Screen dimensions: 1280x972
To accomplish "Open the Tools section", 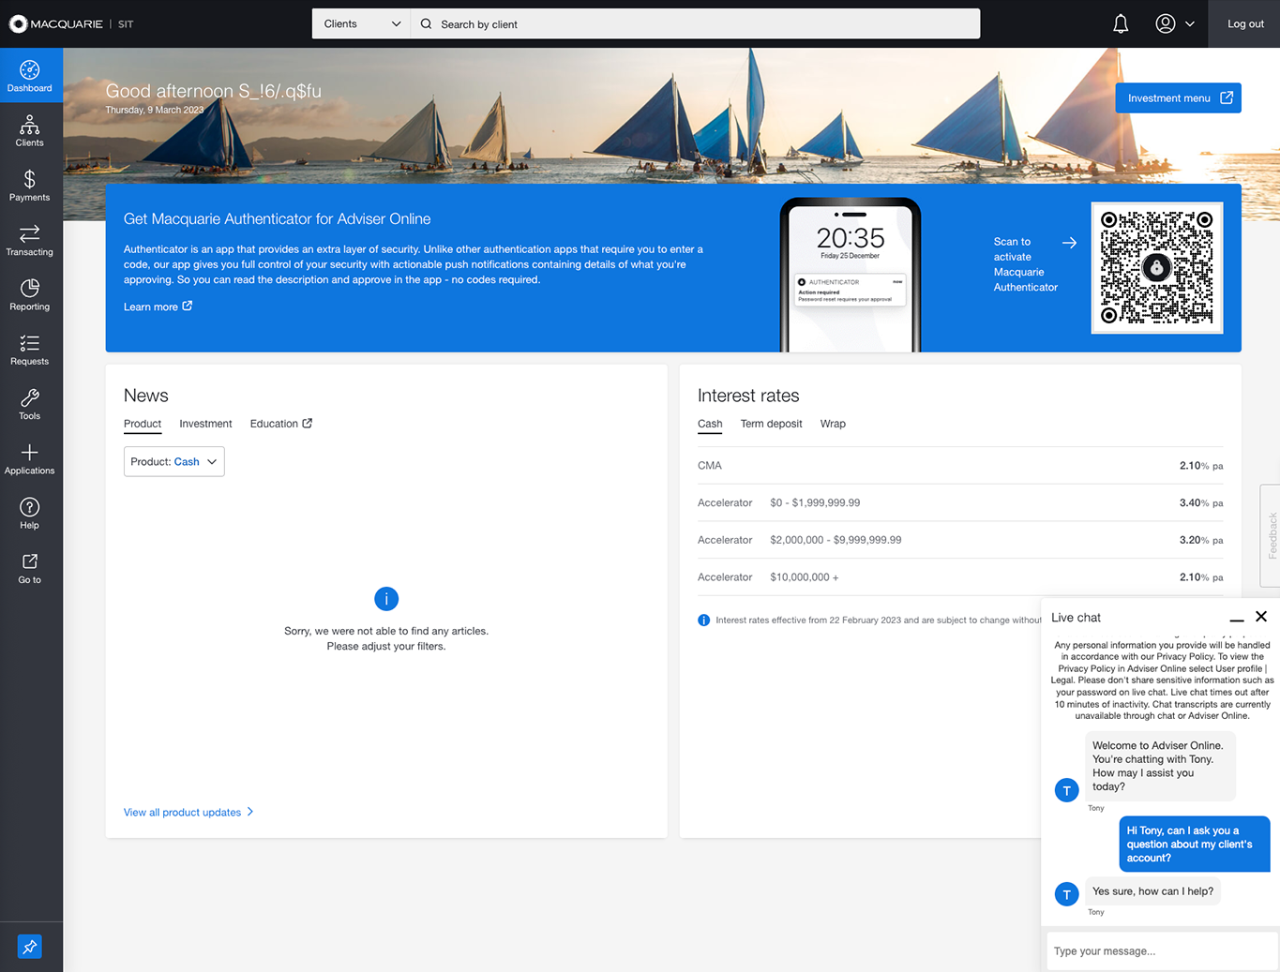I will (30, 404).
